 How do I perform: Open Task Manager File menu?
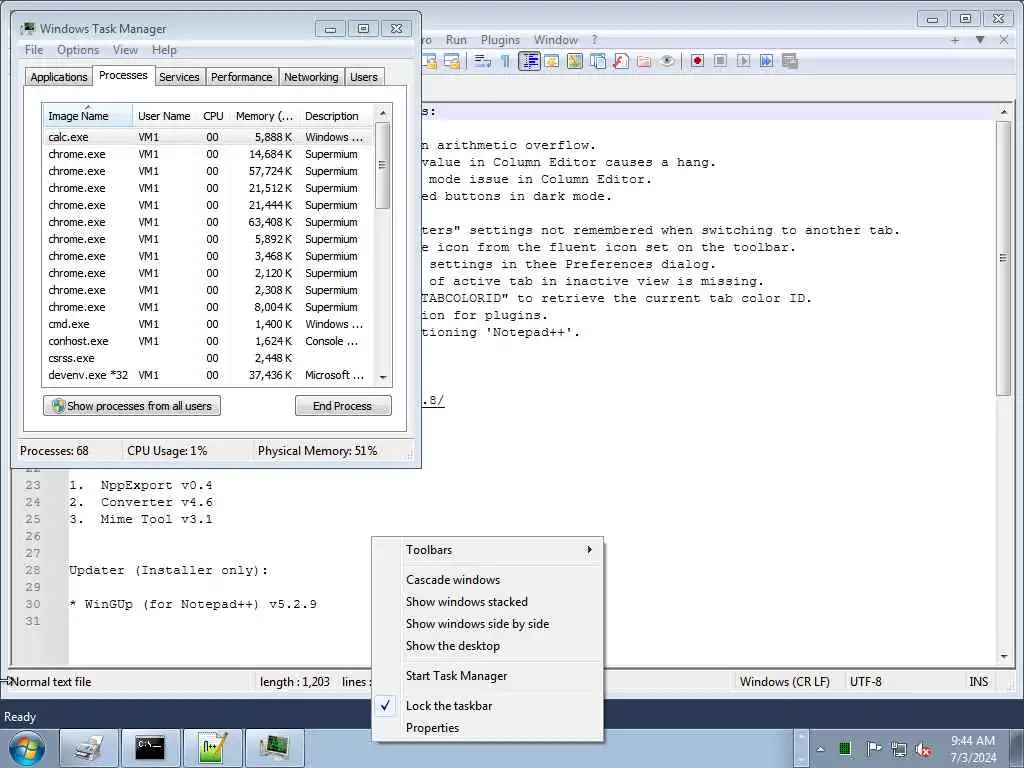[x=34, y=50]
